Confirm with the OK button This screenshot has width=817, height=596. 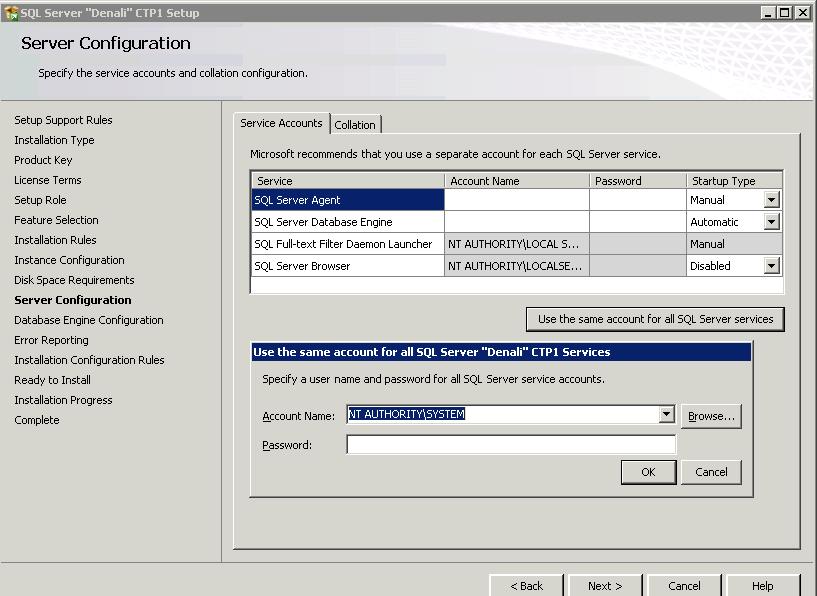click(648, 472)
